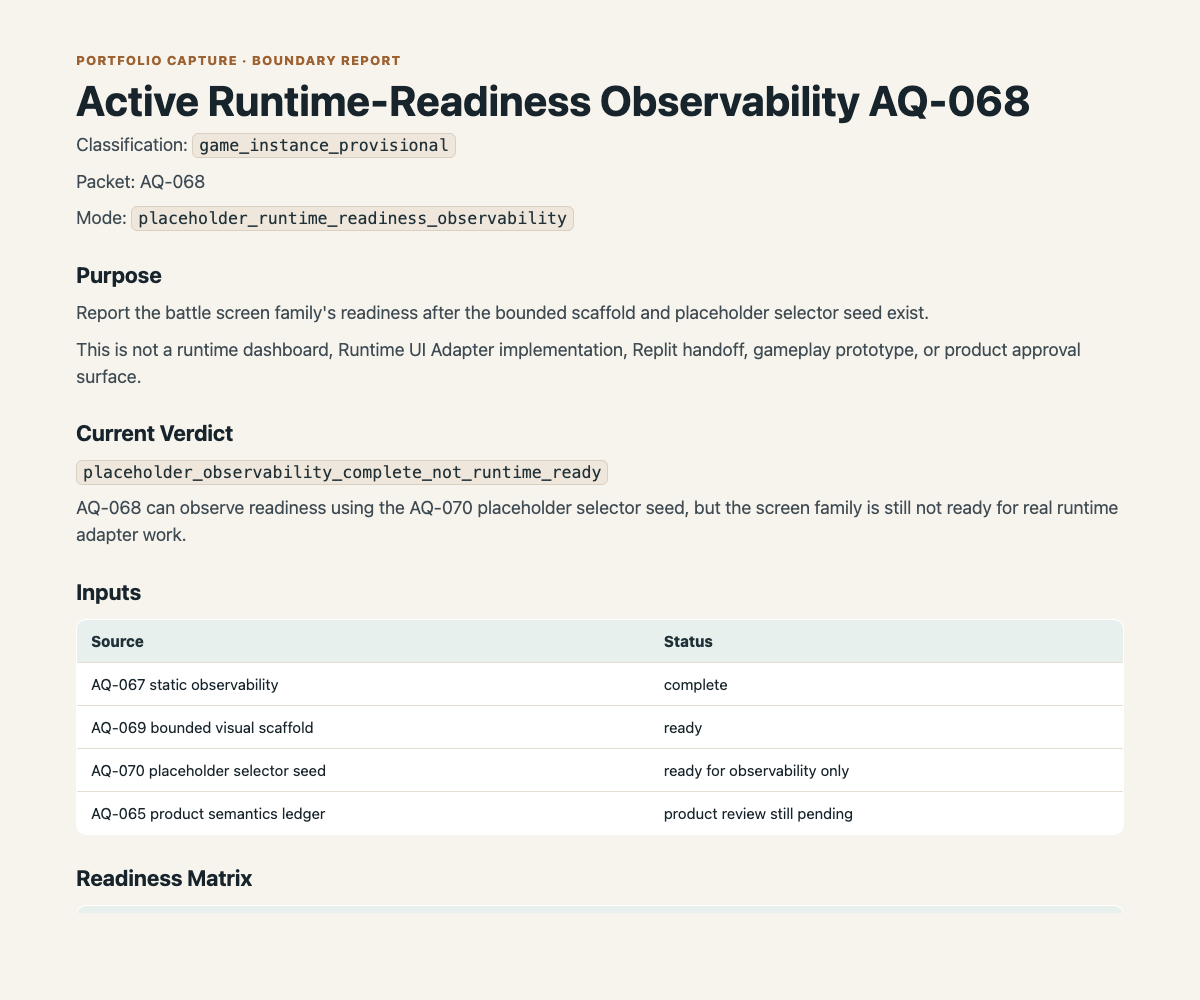Click the sentence starting 'Report the battle screen family's readiness'
1200x1000 pixels.
point(503,313)
